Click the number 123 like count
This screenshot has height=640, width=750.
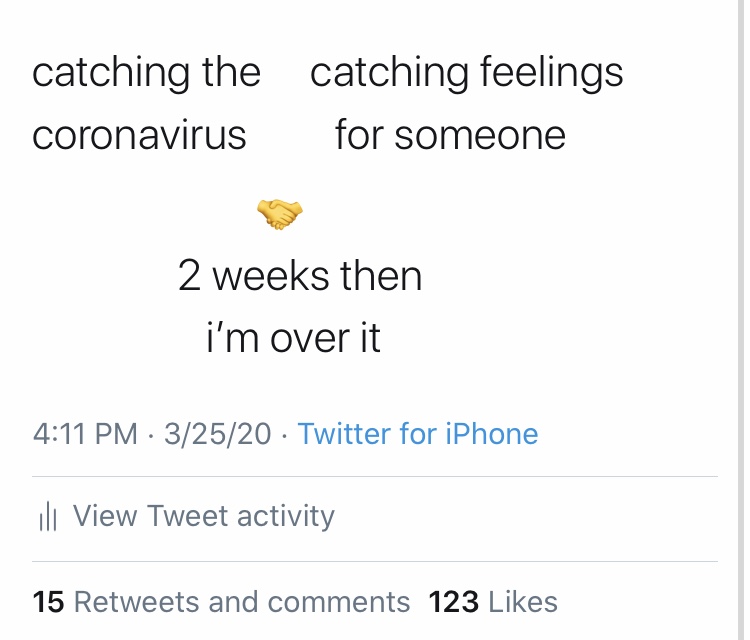[x=454, y=602]
